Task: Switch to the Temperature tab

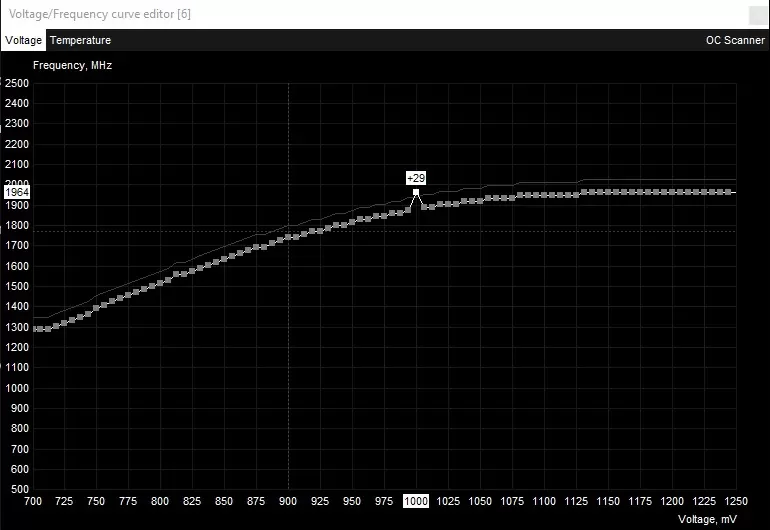Action: (80, 41)
